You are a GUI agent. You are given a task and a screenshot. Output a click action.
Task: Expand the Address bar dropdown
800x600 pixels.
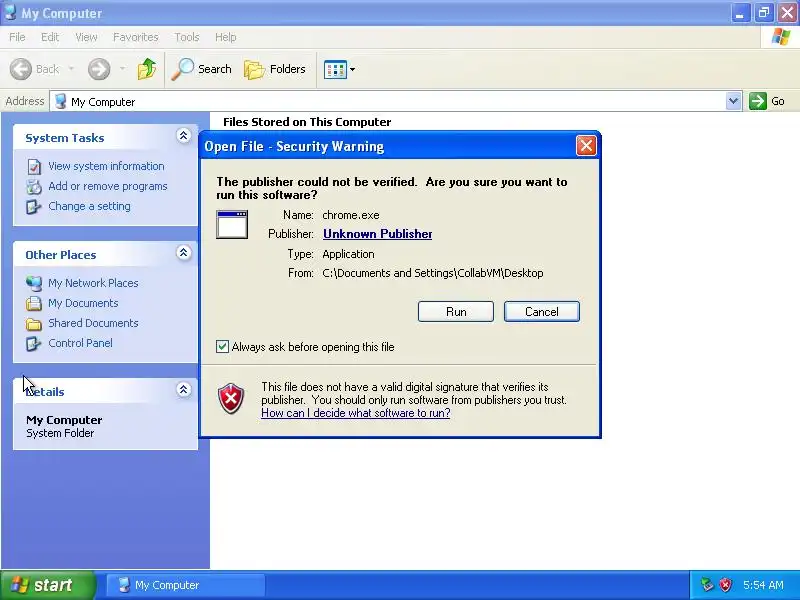[733, 101]
